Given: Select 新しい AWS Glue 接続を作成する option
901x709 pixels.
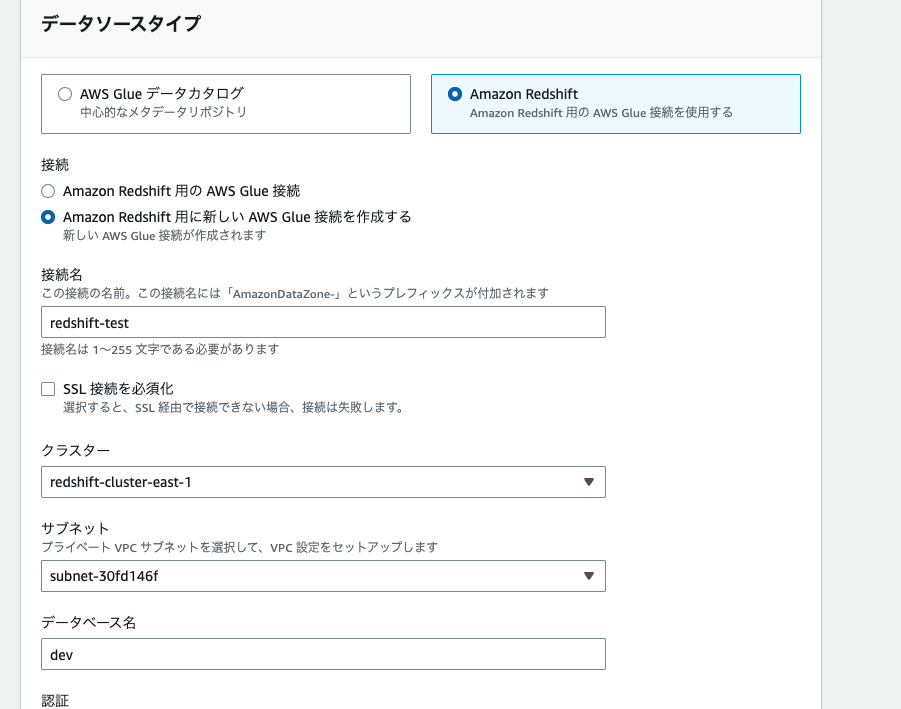Looking at the screenshot, I should point(47,217).
